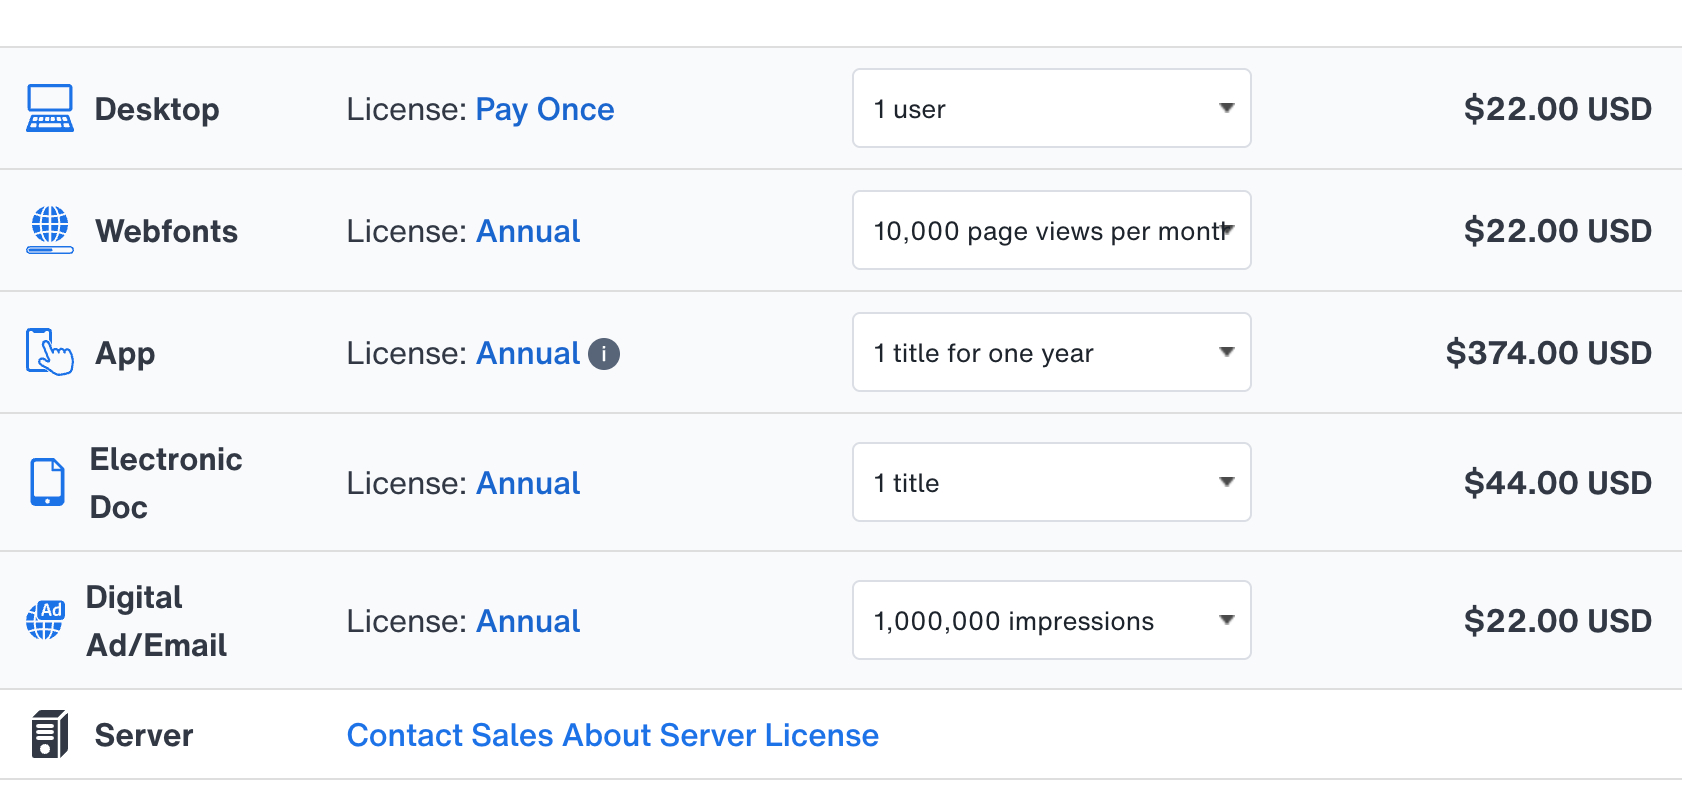Click the 'Pay Once' license link

(544, 109)
